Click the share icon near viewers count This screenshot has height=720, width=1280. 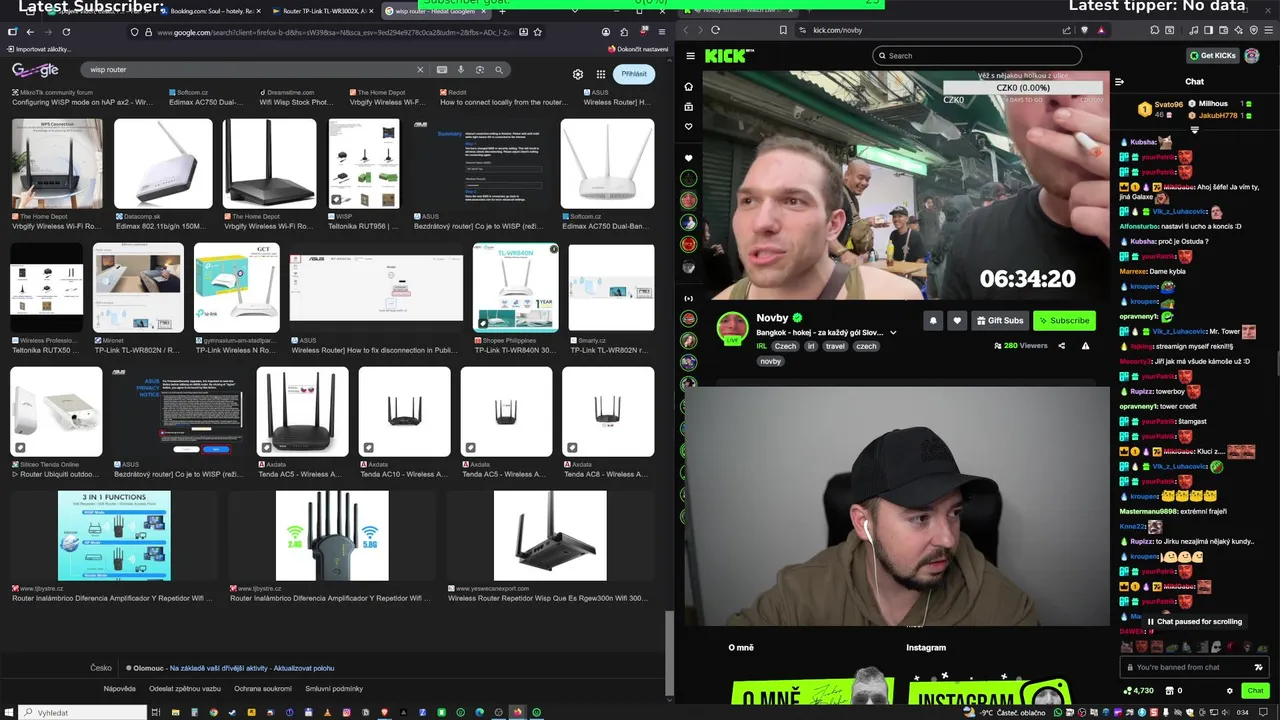coord(1061,346)
